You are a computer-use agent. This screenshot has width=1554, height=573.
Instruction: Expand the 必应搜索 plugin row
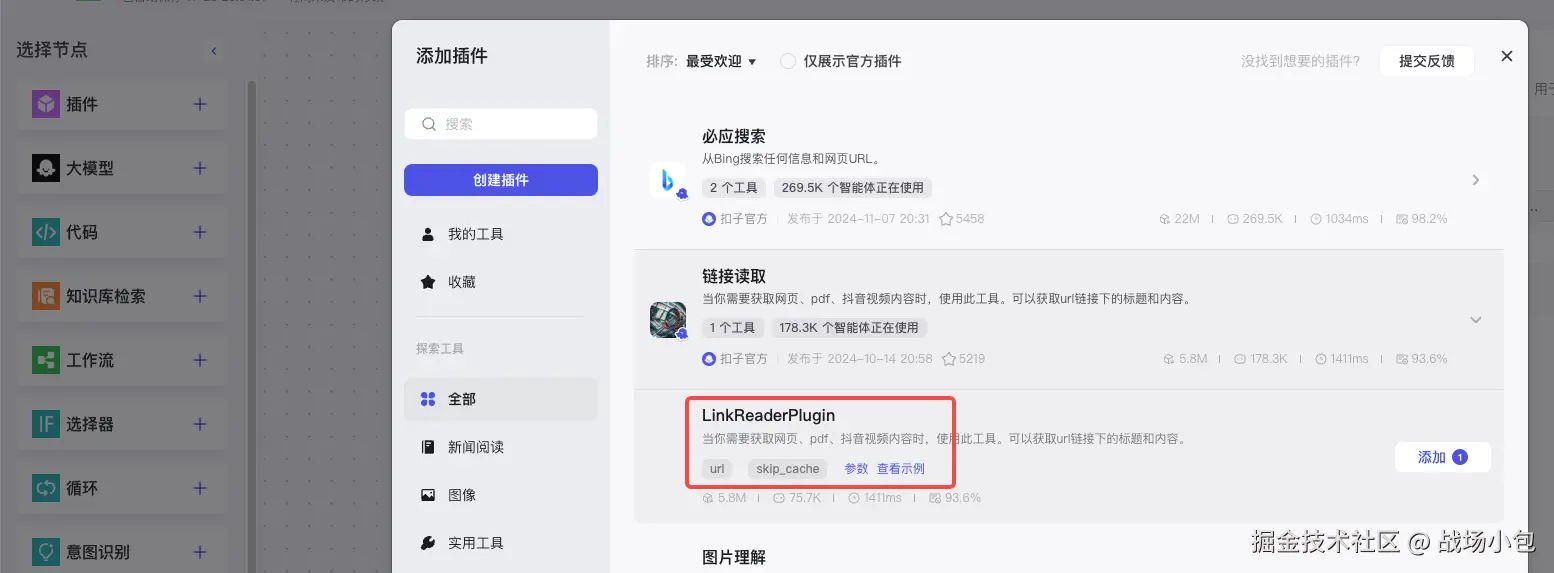pos(1476,180)
